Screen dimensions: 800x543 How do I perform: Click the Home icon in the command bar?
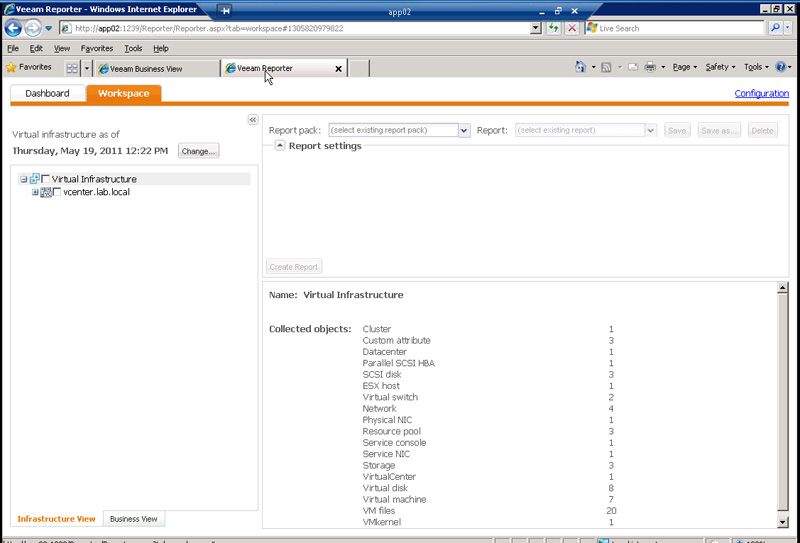coord(580,67)
